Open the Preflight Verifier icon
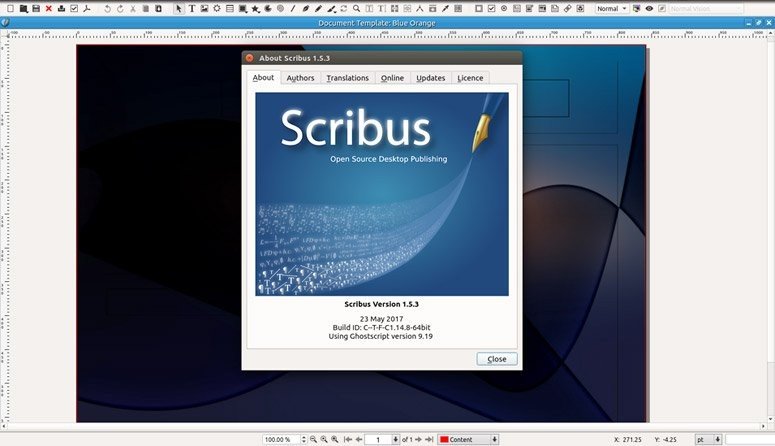 (x=74, y=8)
